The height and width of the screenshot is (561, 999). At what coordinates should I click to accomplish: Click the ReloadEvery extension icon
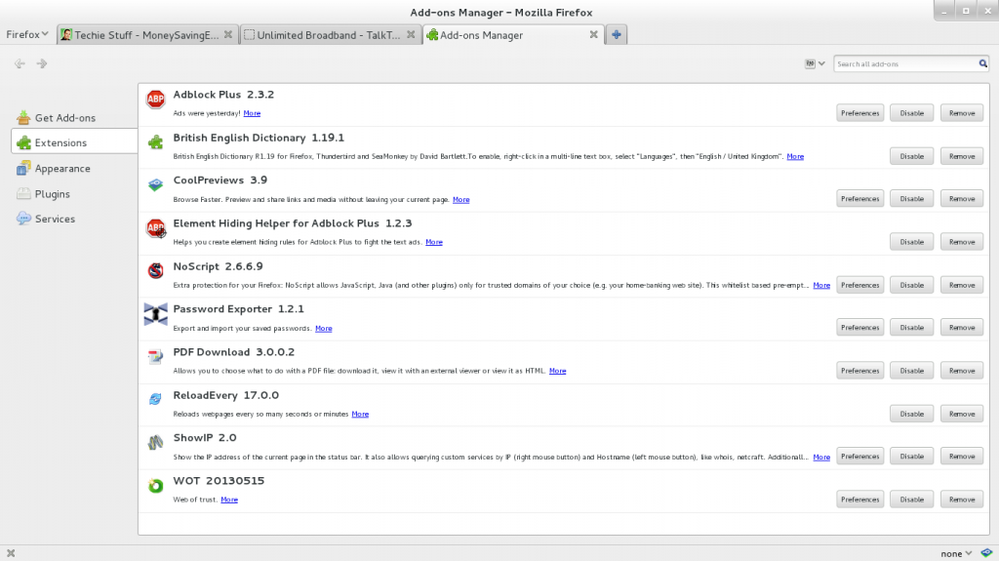coord(155,399)
